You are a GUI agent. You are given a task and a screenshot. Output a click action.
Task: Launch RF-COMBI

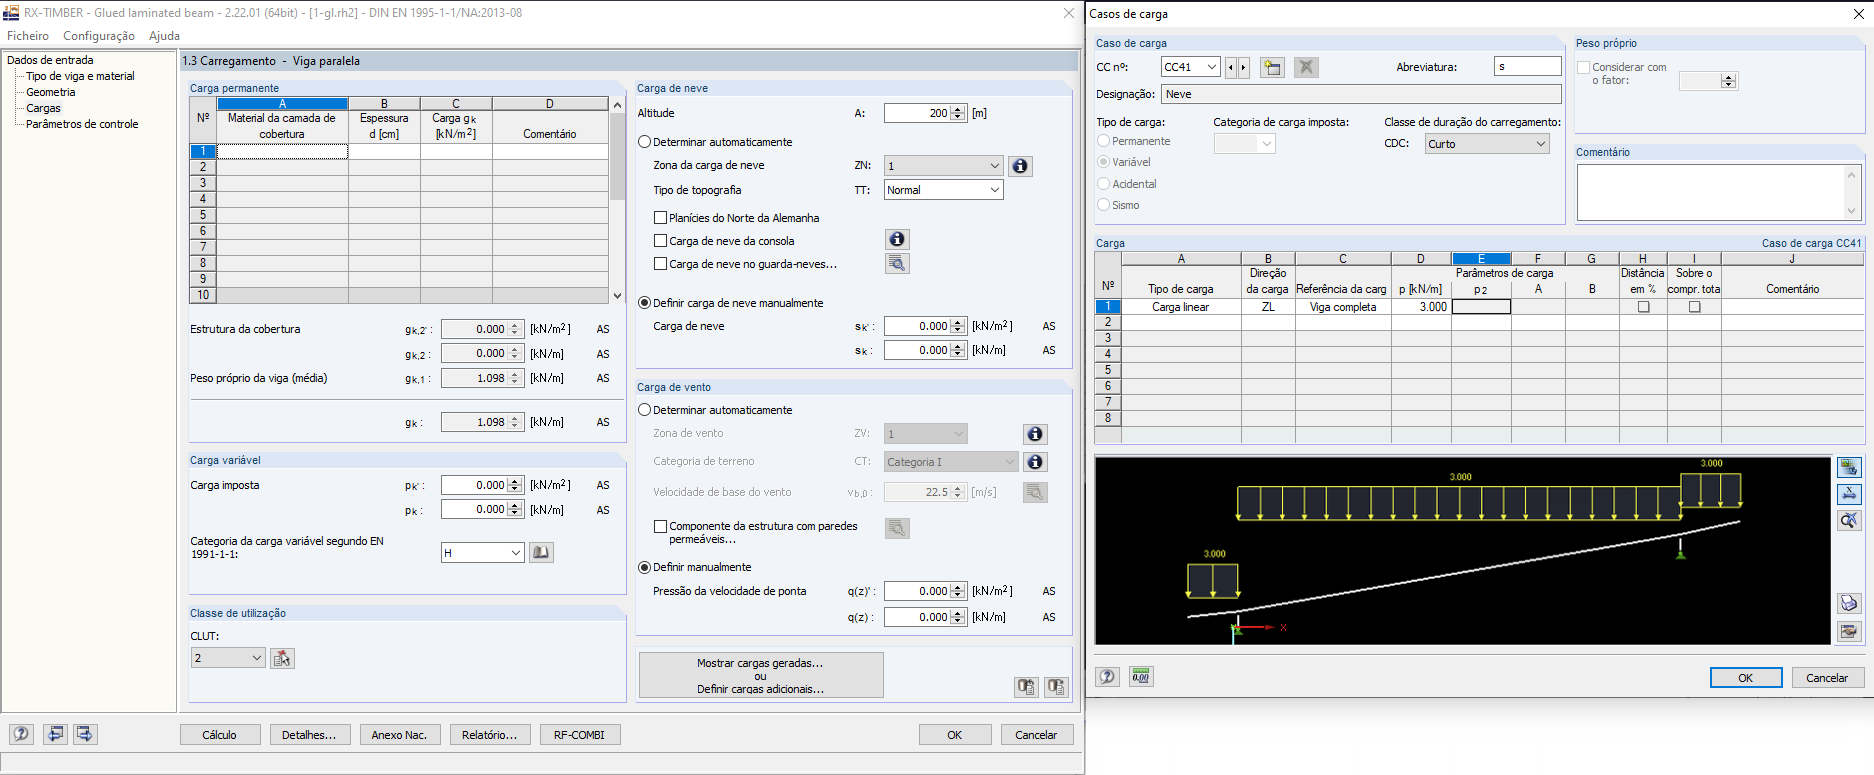(580, 735)
